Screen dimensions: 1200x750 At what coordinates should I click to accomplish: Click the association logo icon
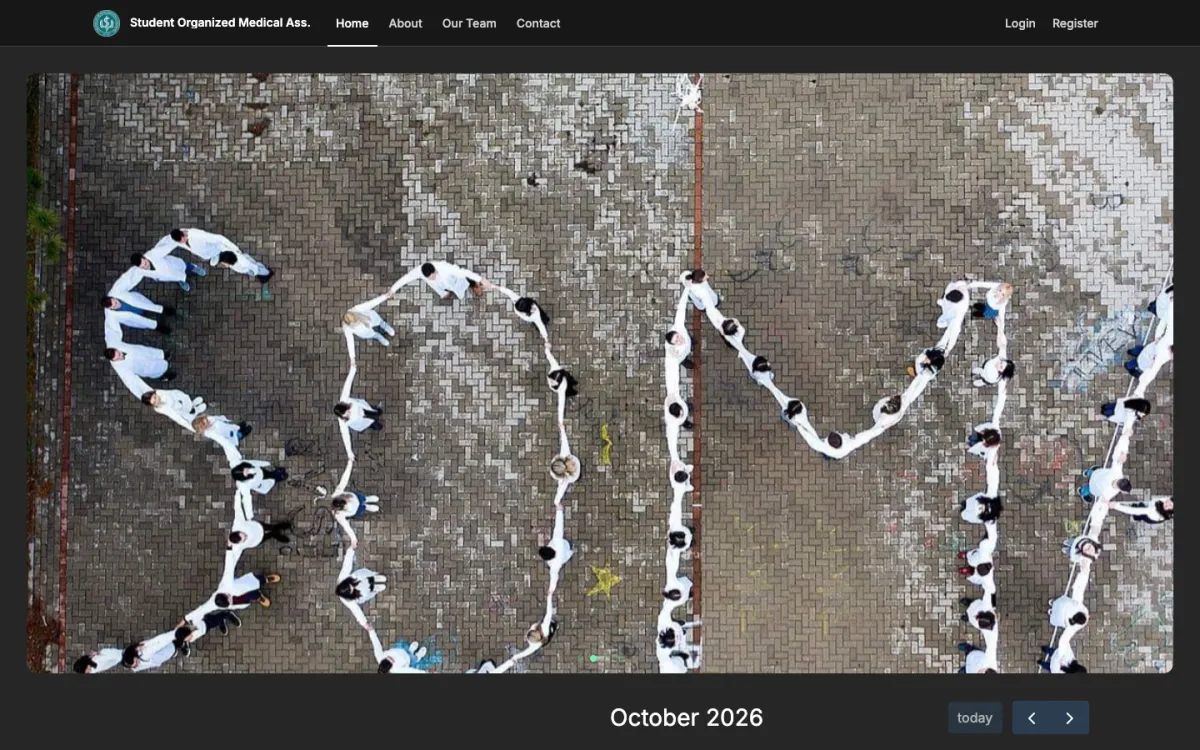[106, 23]
